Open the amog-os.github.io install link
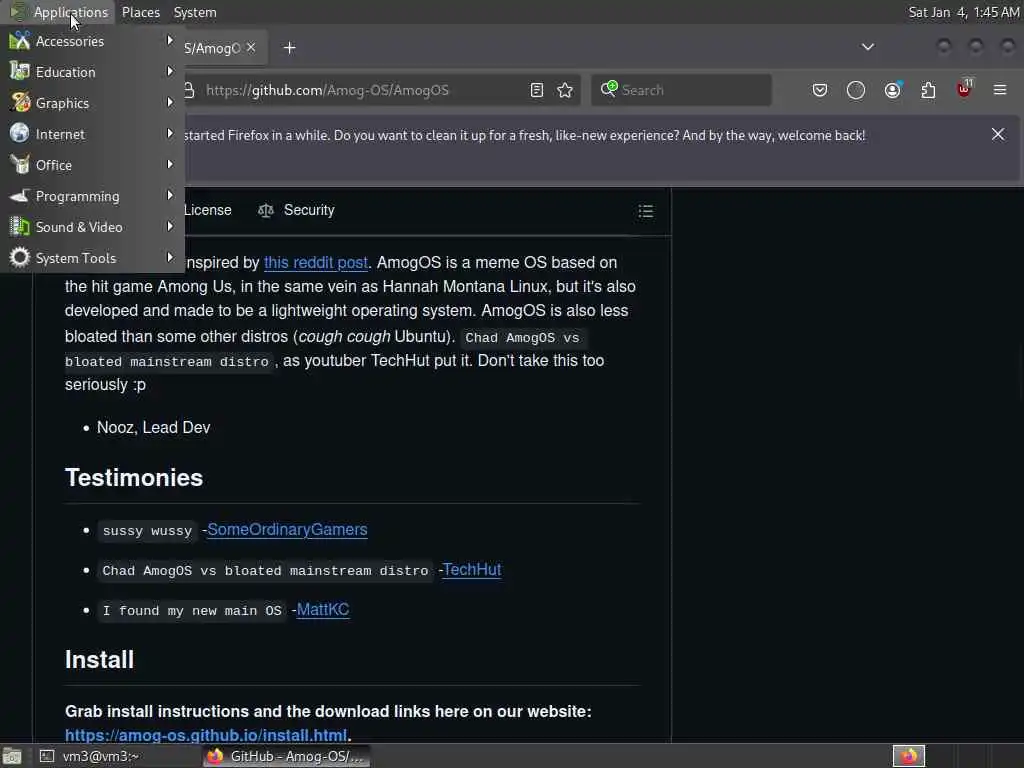Viewport: 1024px width, 768px height. click(x=206, y=735)
